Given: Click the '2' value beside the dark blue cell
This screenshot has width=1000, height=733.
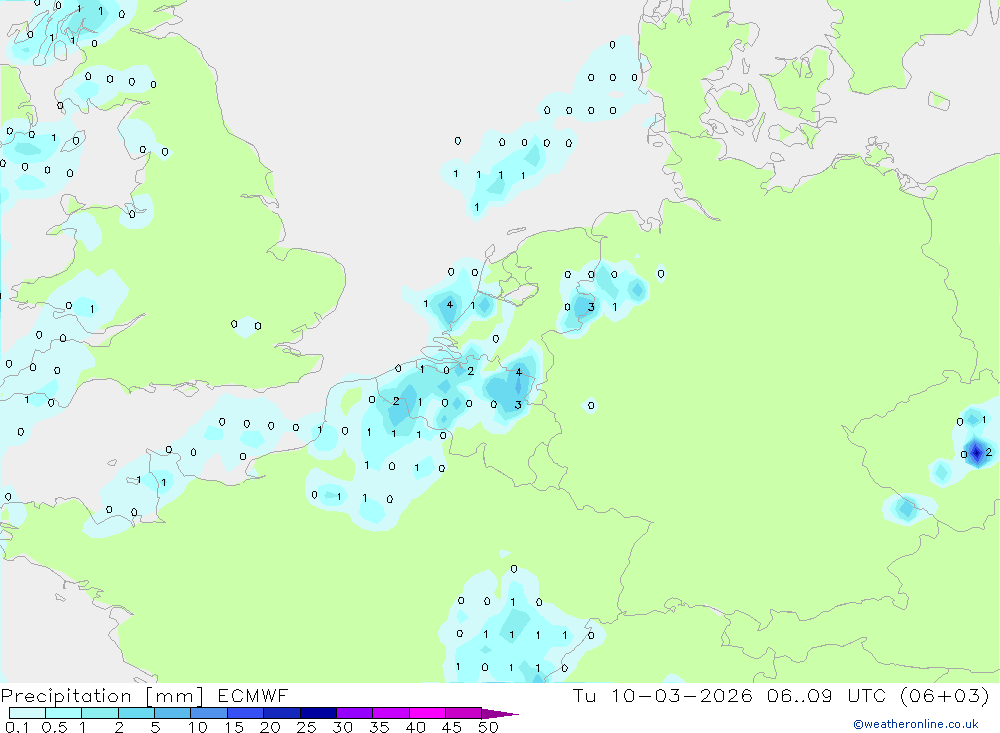Looking at the screenshot, I should [989, 452].
